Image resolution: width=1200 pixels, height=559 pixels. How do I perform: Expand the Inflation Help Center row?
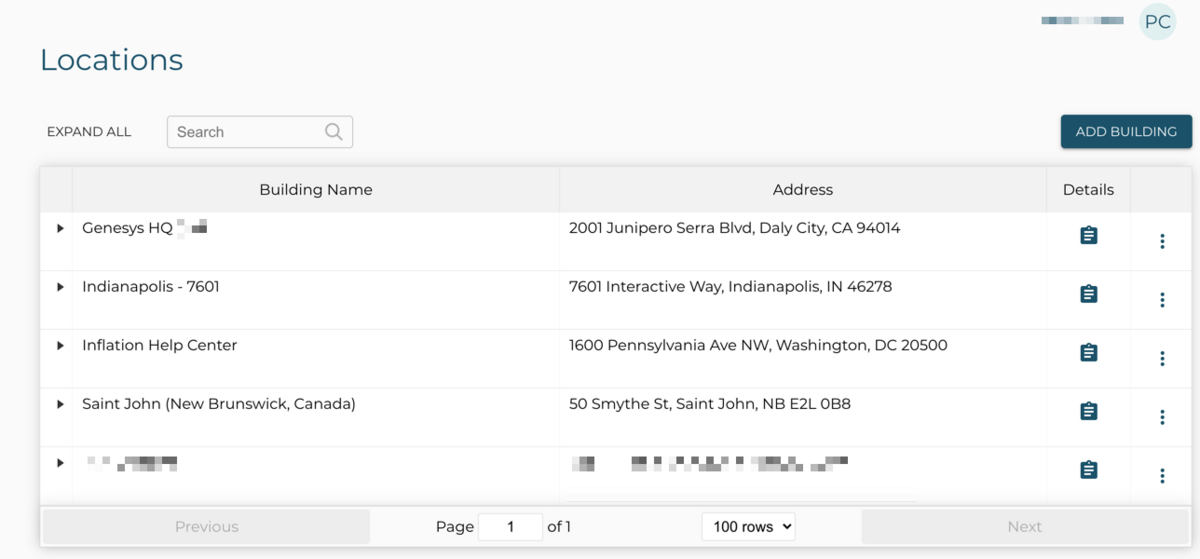pos(60,345)
